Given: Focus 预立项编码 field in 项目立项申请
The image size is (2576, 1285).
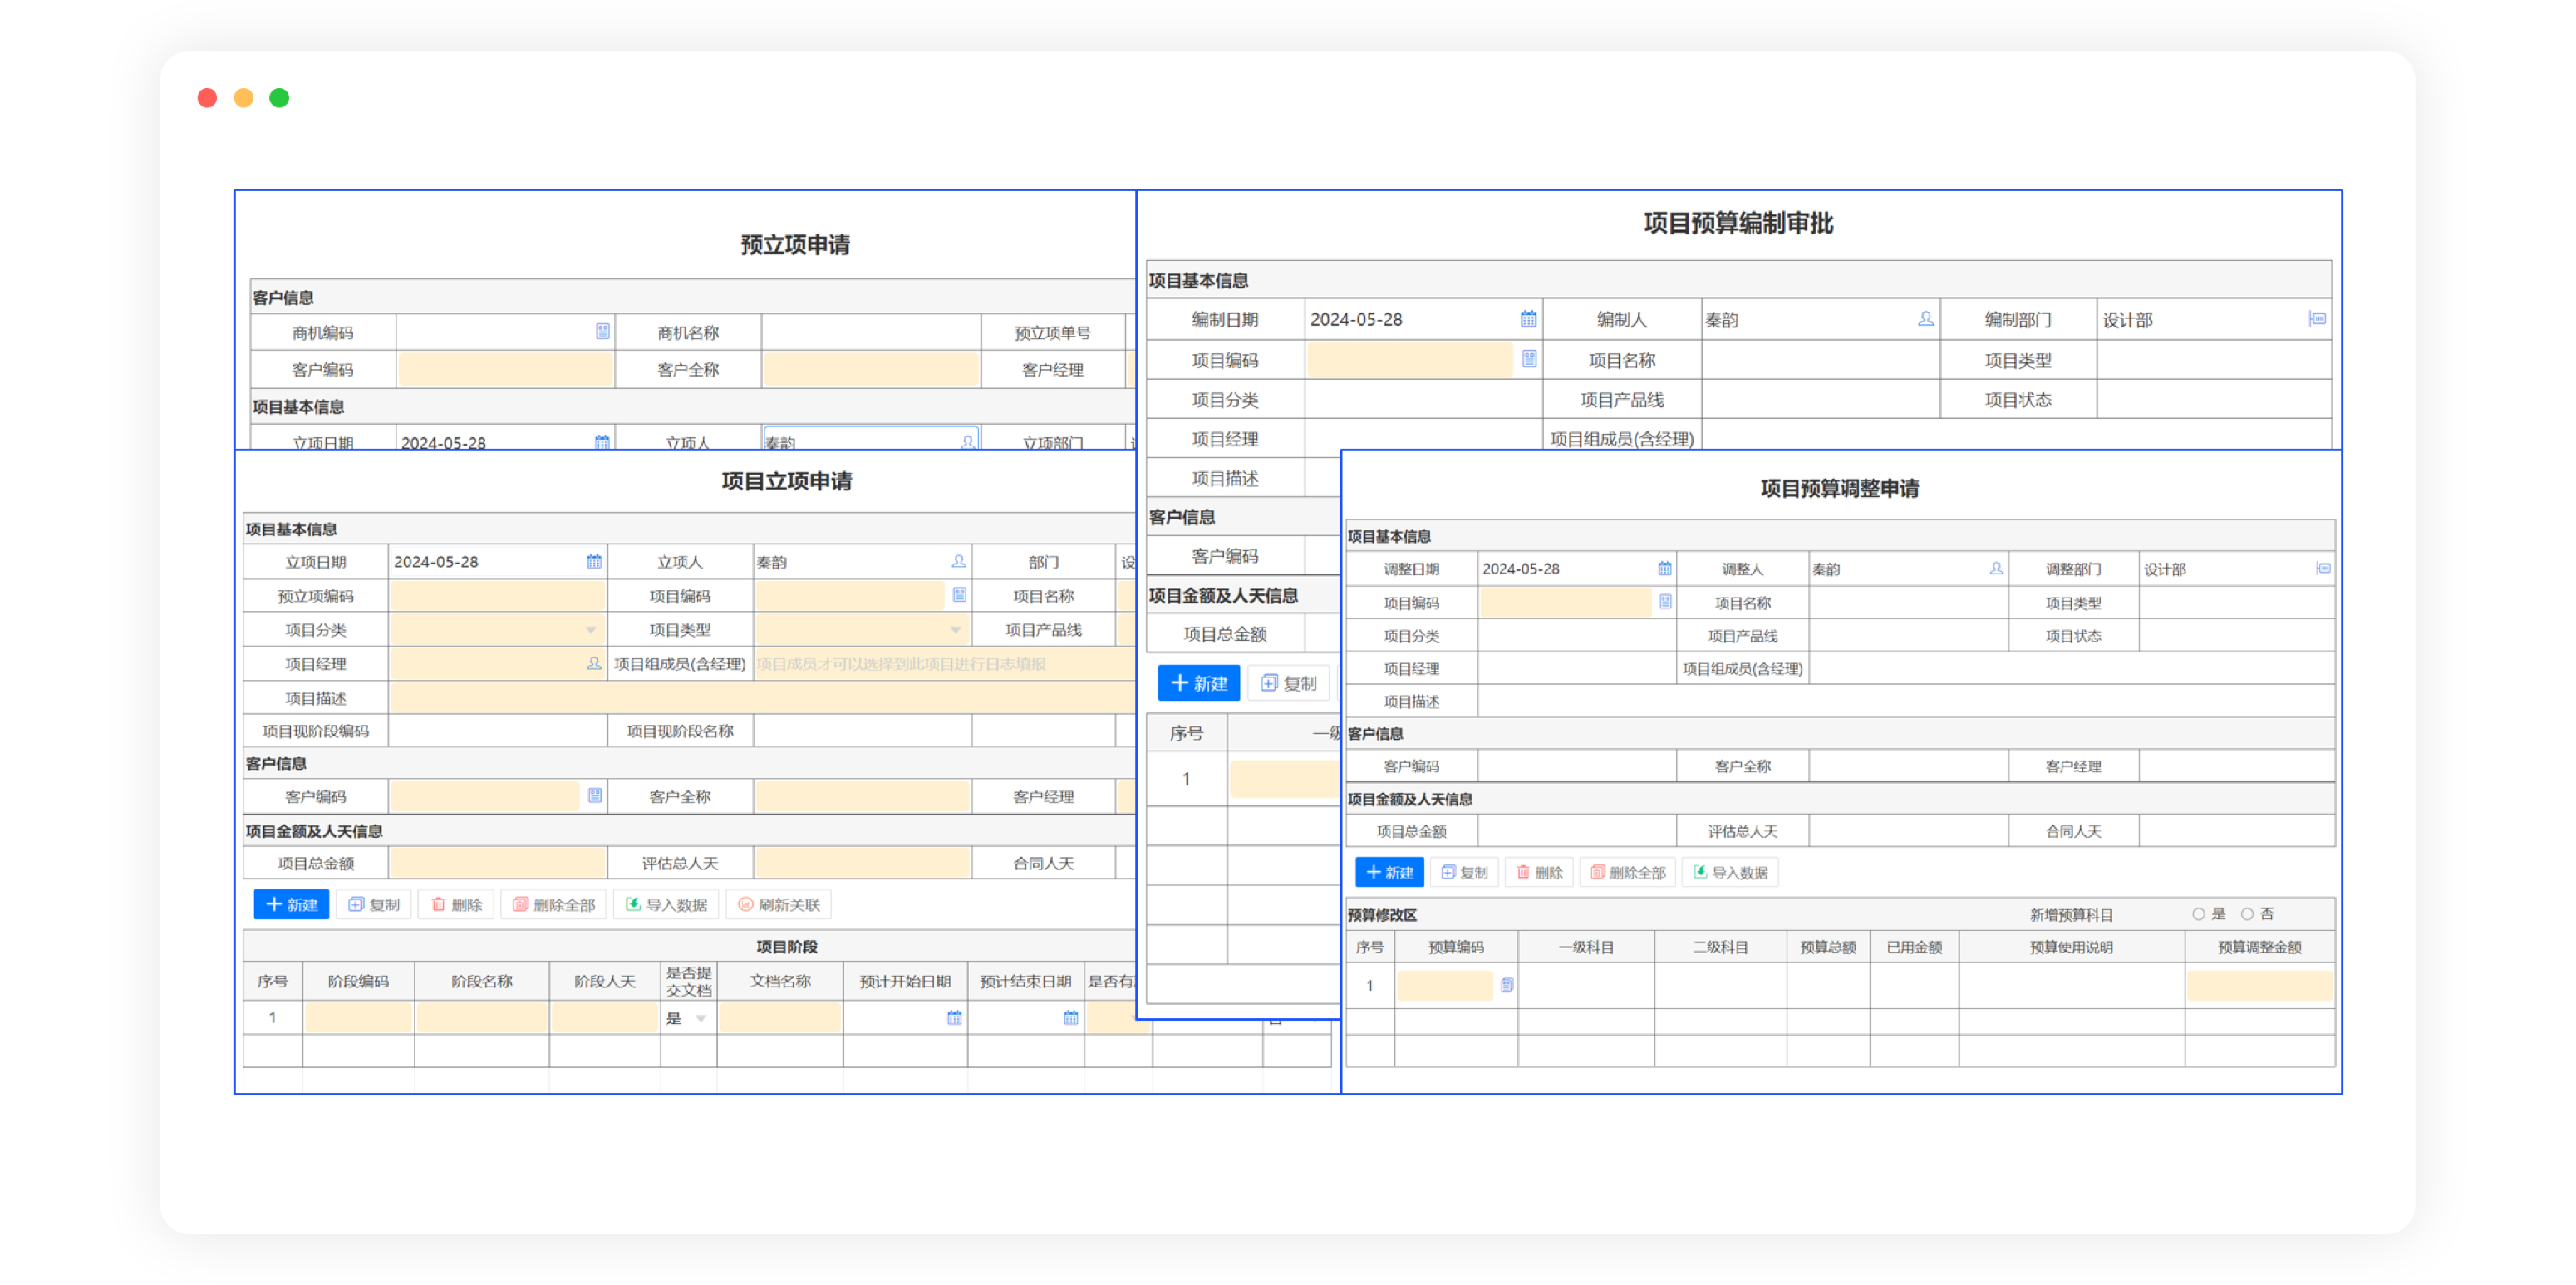Looking at the screenshot, I should click(x=497, y=595).
